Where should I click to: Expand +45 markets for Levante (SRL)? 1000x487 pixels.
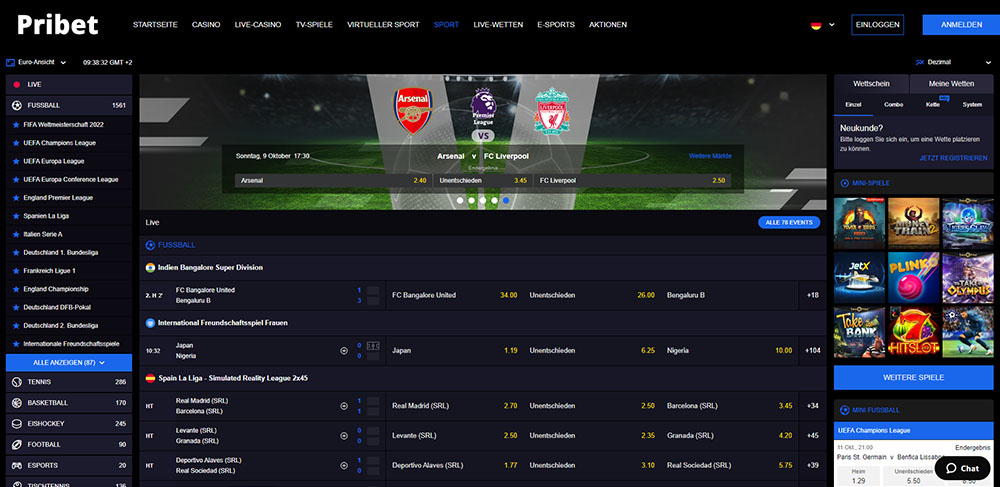click(x=812, y=436)
